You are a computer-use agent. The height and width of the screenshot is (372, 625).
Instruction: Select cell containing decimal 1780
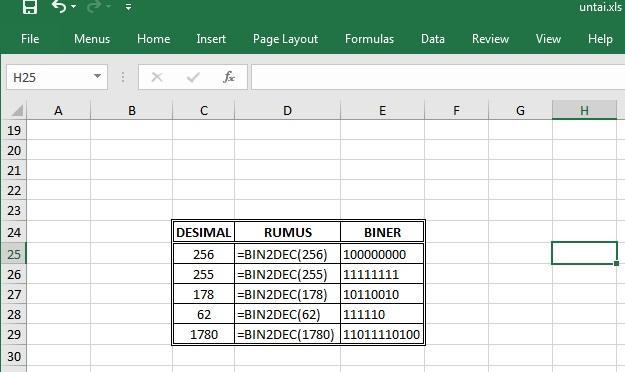click(204, 334)
